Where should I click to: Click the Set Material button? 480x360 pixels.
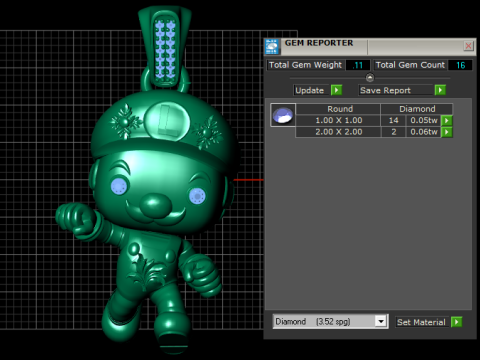click(x=422, y=322)
